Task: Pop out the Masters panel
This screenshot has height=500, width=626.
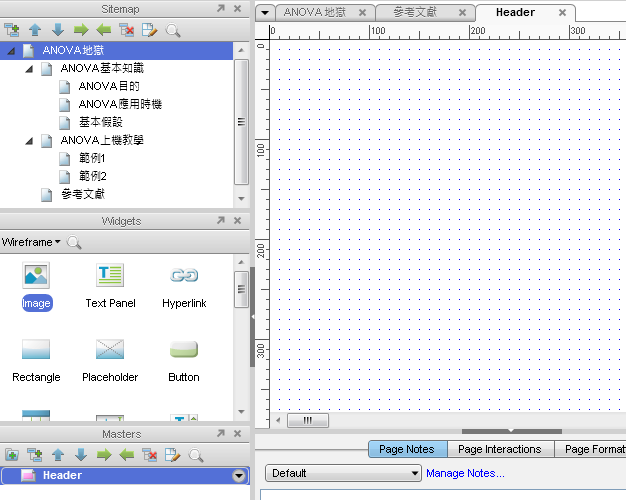Action: (x=221, y=433)
